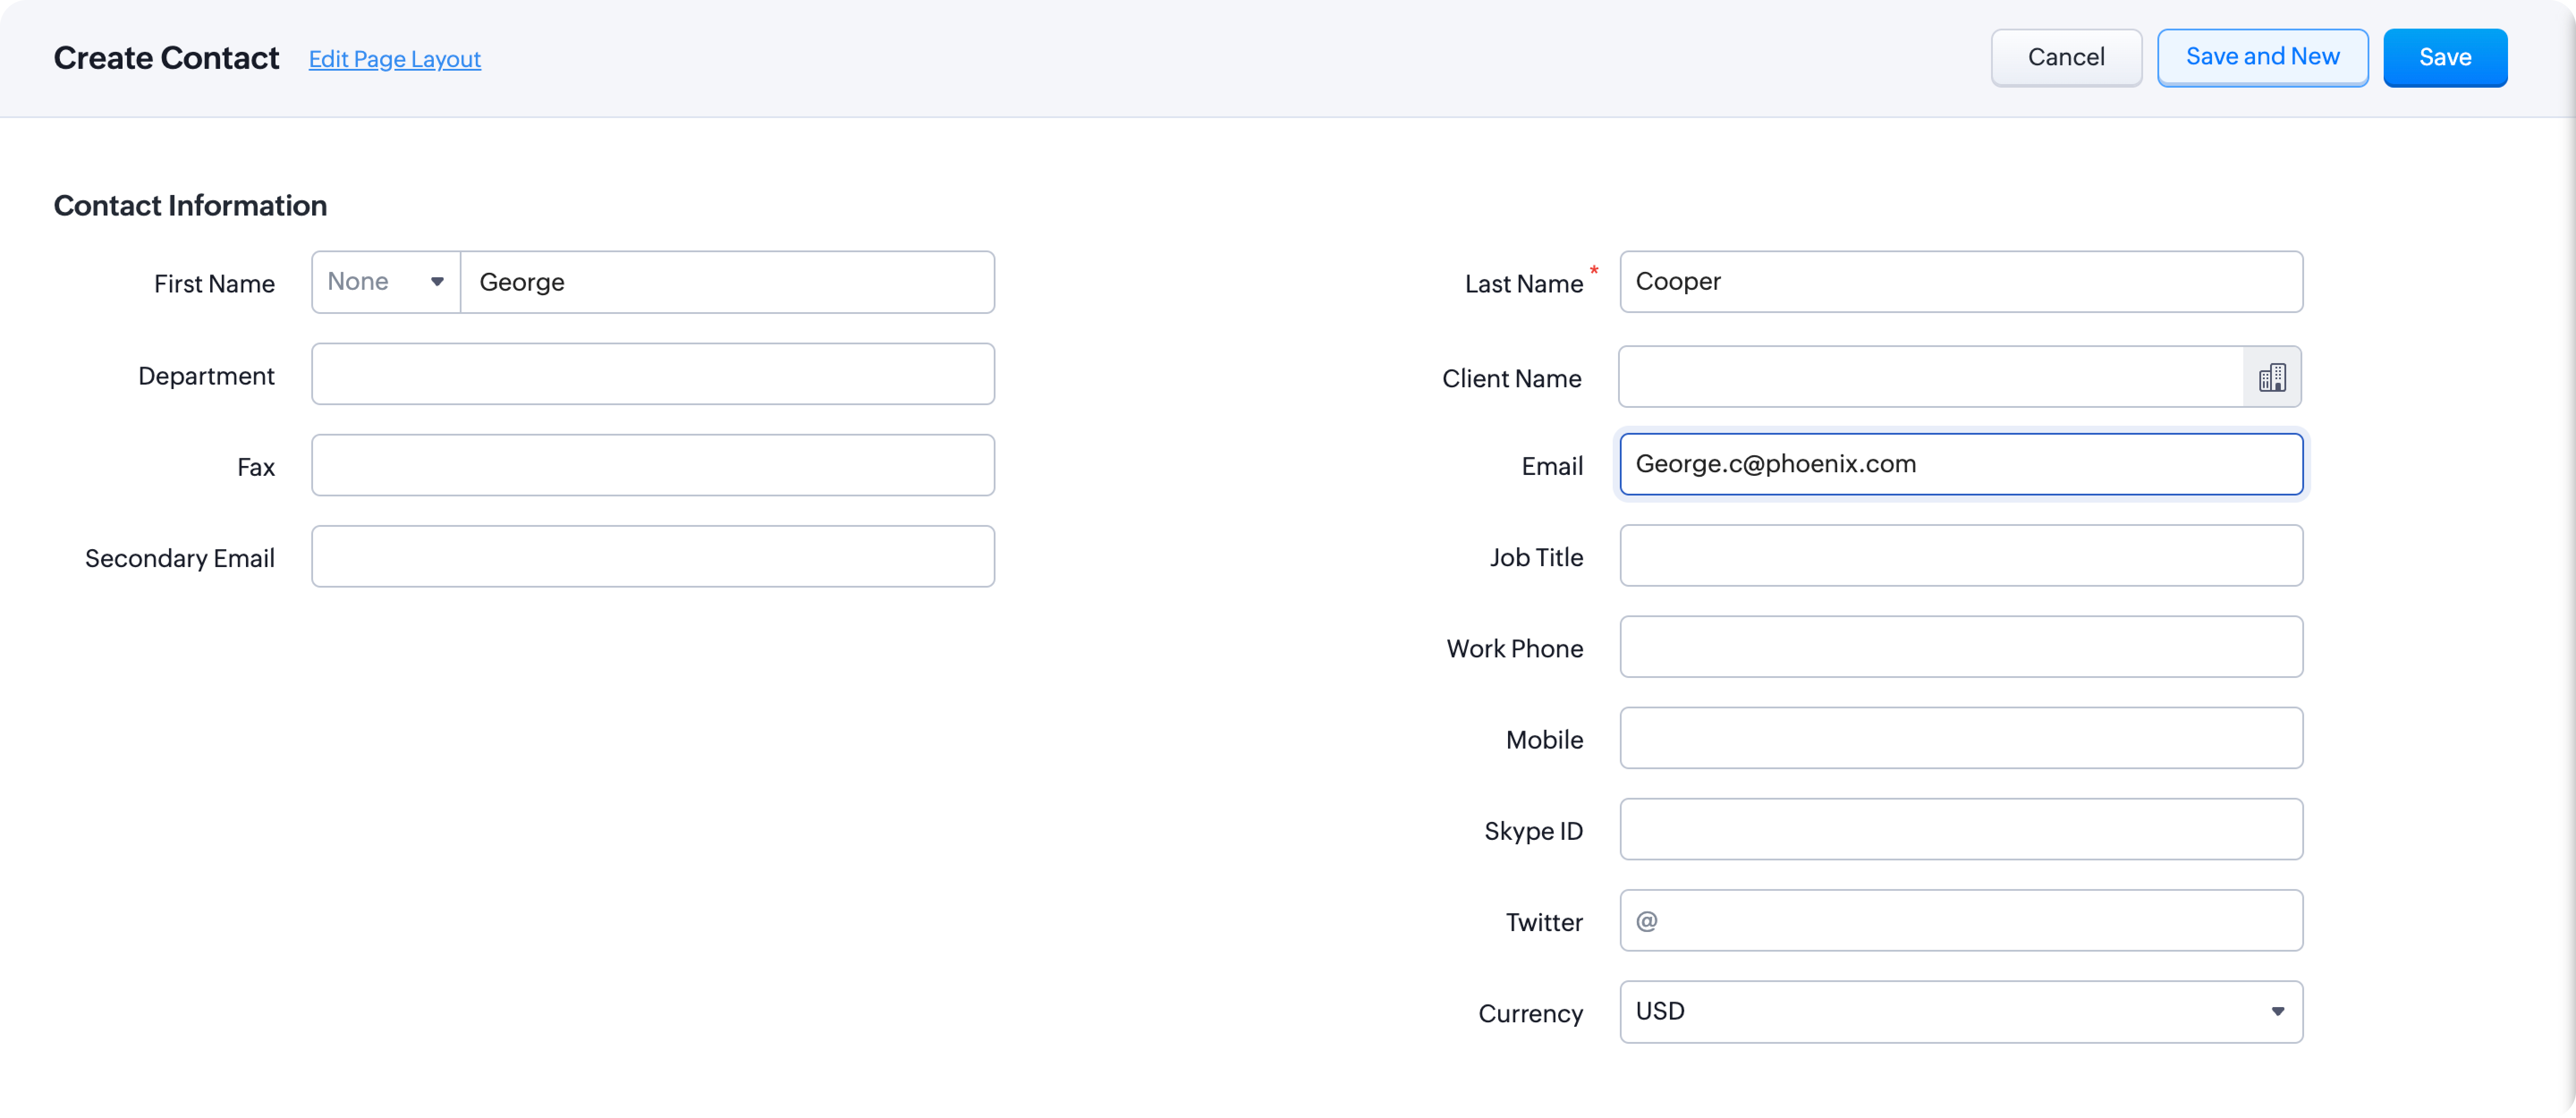The width and height of the screenshot is (2576, 1118).
Task: Focus the Mobile number field
Action: point(1960,738)
